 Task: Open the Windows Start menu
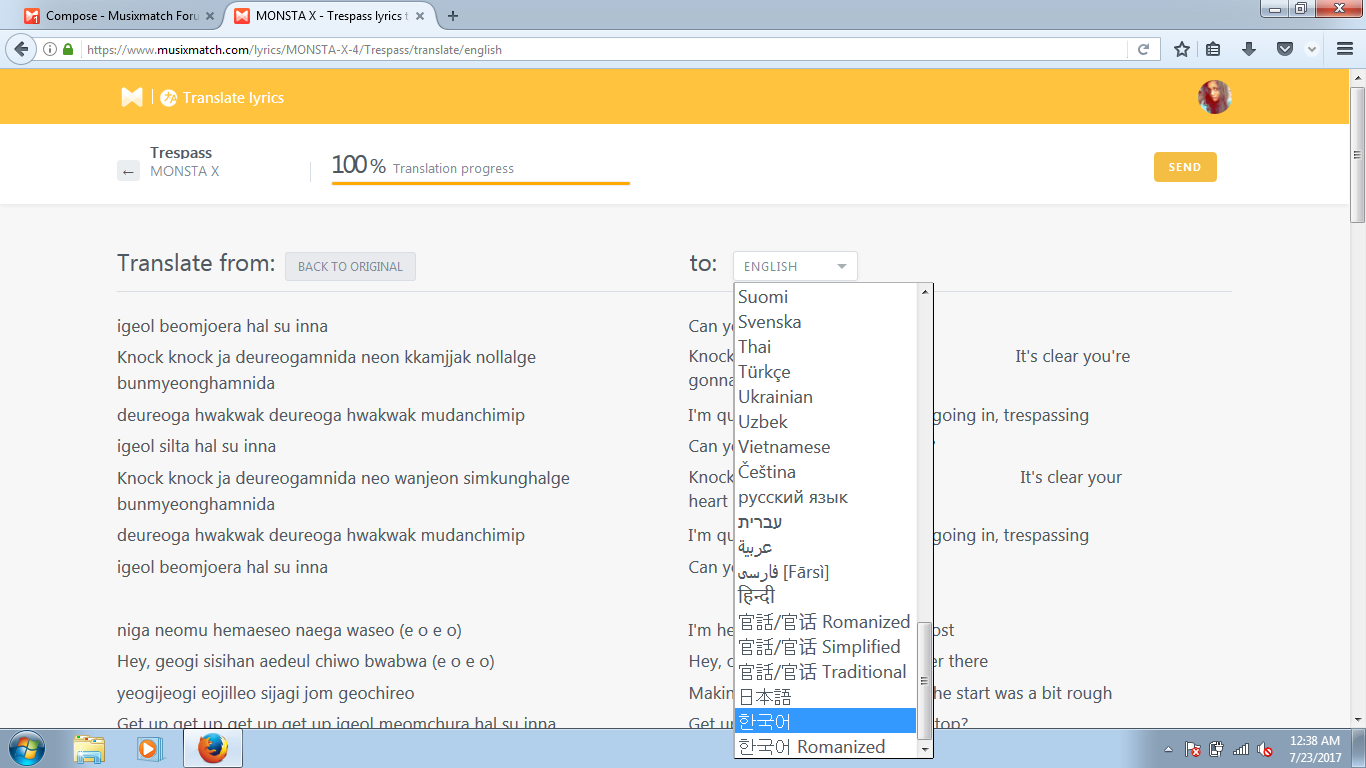point(26,748)
